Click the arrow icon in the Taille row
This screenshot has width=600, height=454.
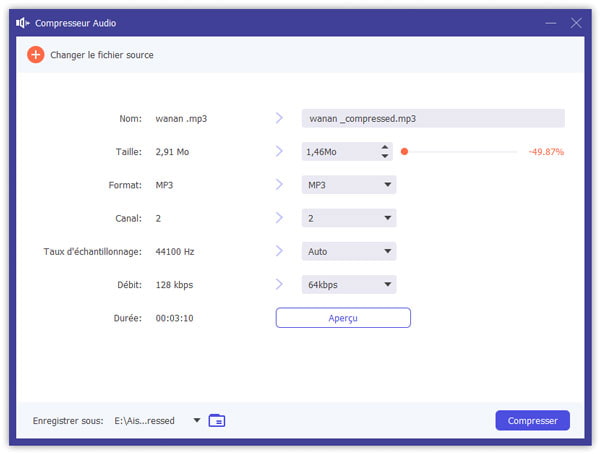(x=280, y=152)
